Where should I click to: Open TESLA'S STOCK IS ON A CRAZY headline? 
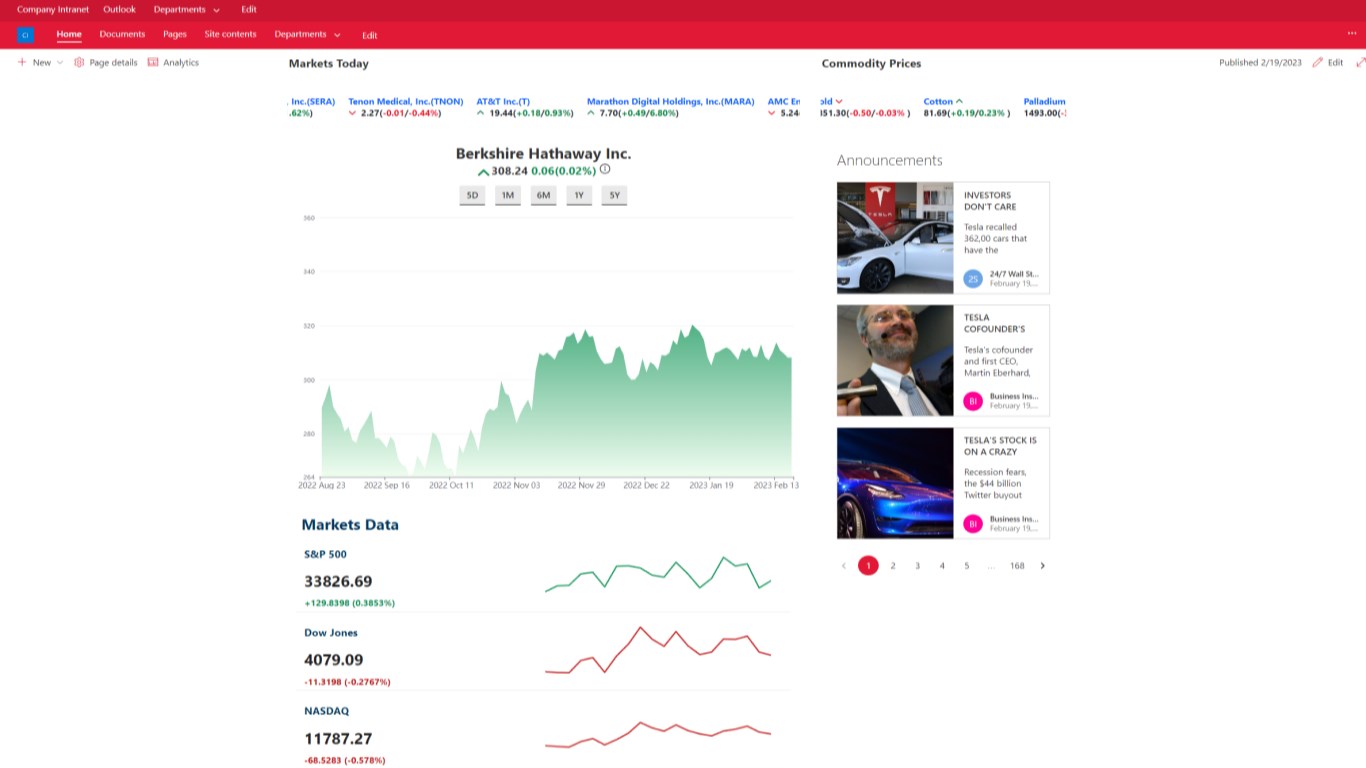[1000, 446]
